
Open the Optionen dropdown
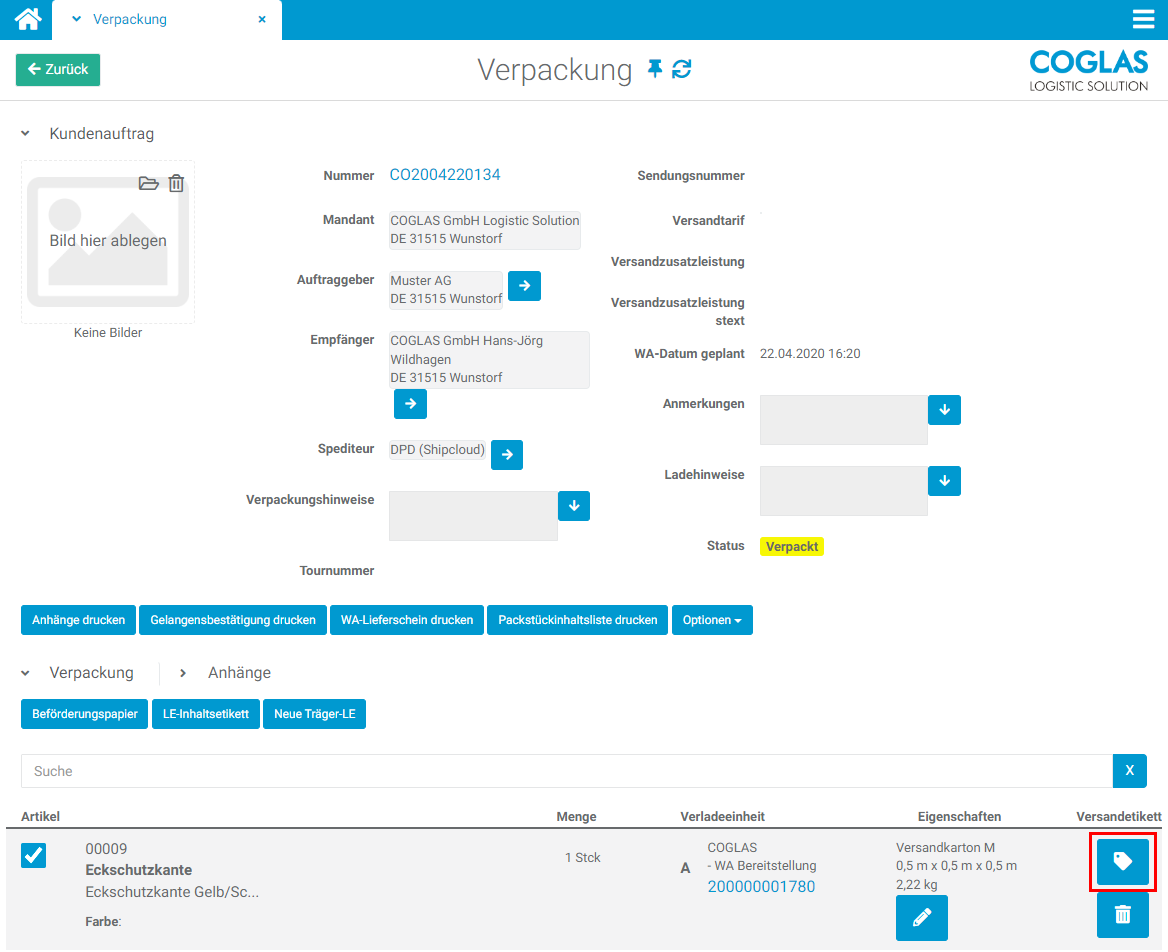(x=711, y=620)
